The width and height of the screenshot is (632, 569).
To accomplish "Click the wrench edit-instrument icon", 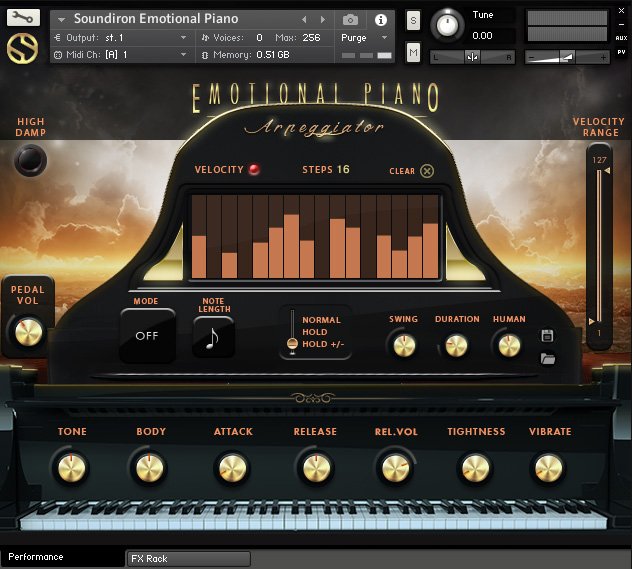I will tap(23, 18).
